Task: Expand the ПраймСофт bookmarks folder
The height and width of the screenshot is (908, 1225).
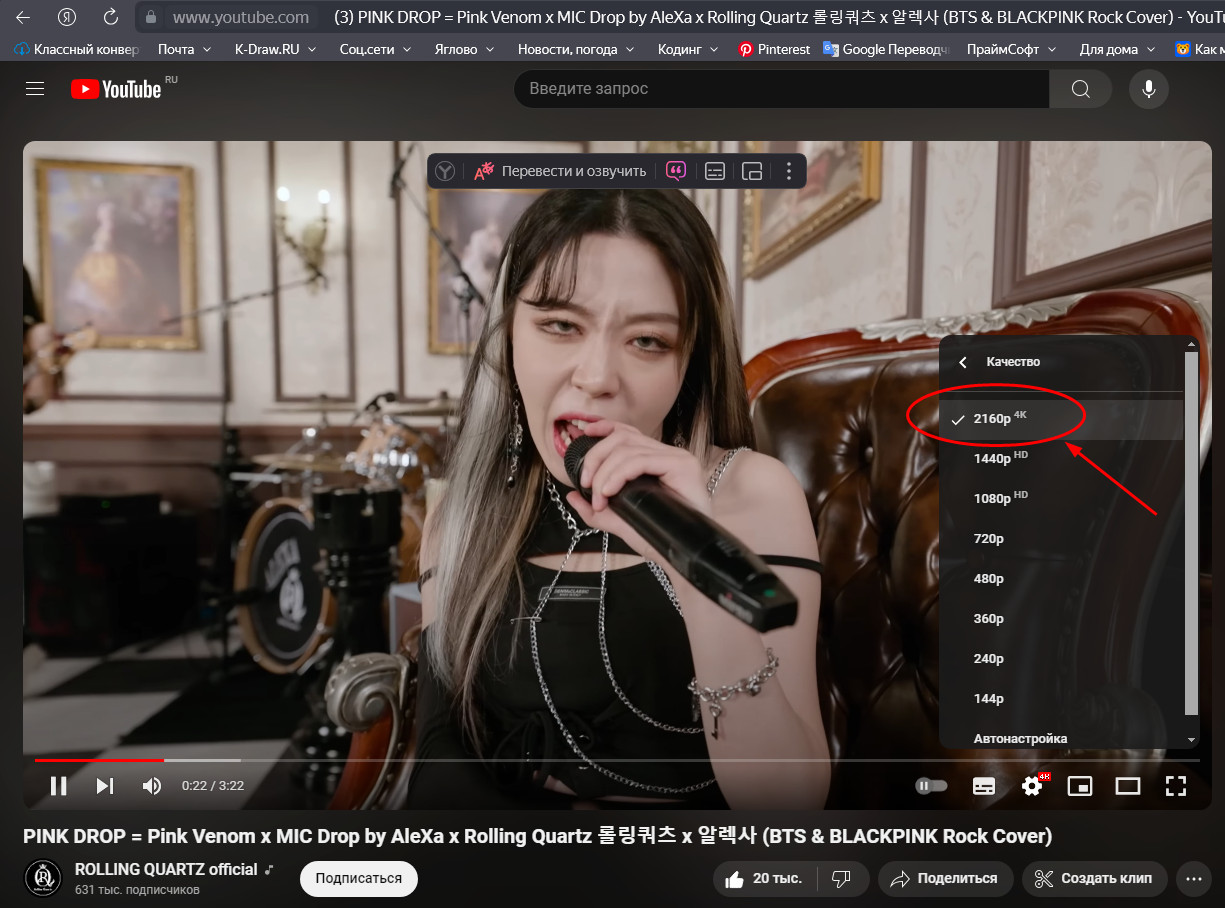Action: [1012, 49]
